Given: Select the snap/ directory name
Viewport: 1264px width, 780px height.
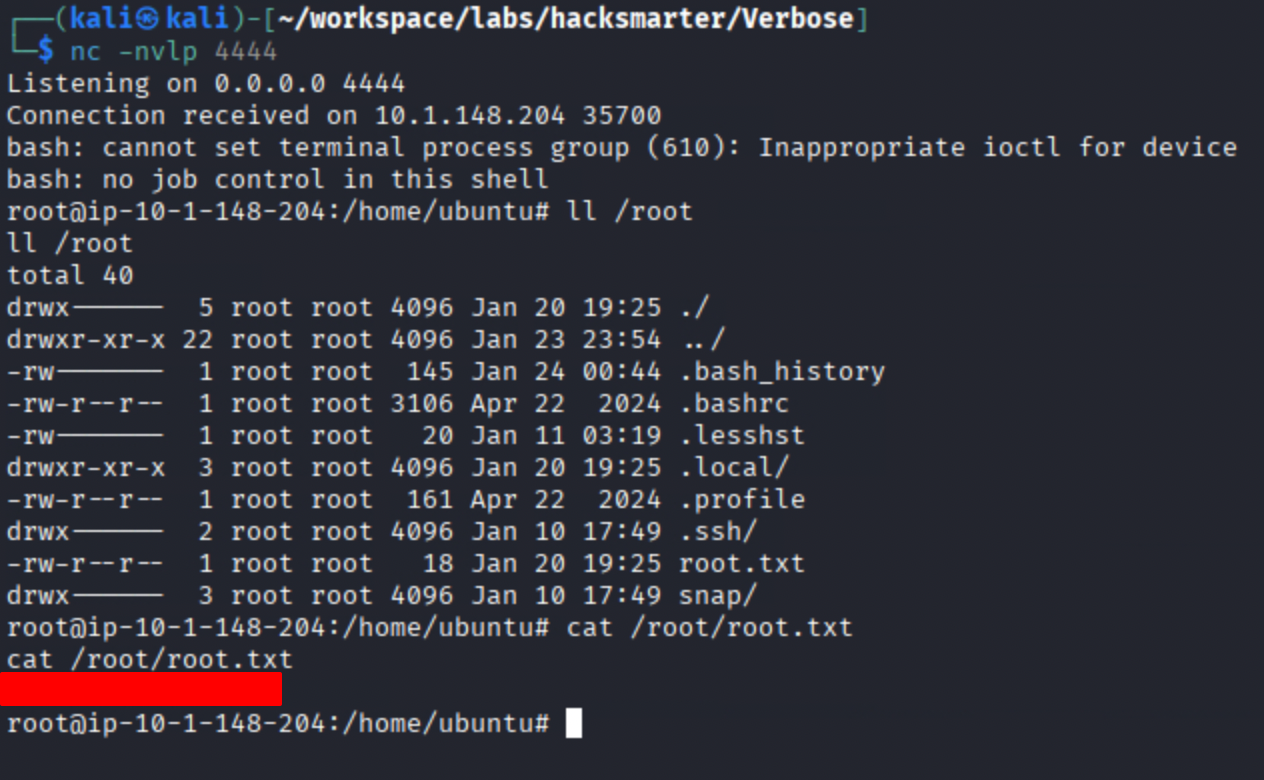Looking at the screenshot, I should click(x=718, y=595).
